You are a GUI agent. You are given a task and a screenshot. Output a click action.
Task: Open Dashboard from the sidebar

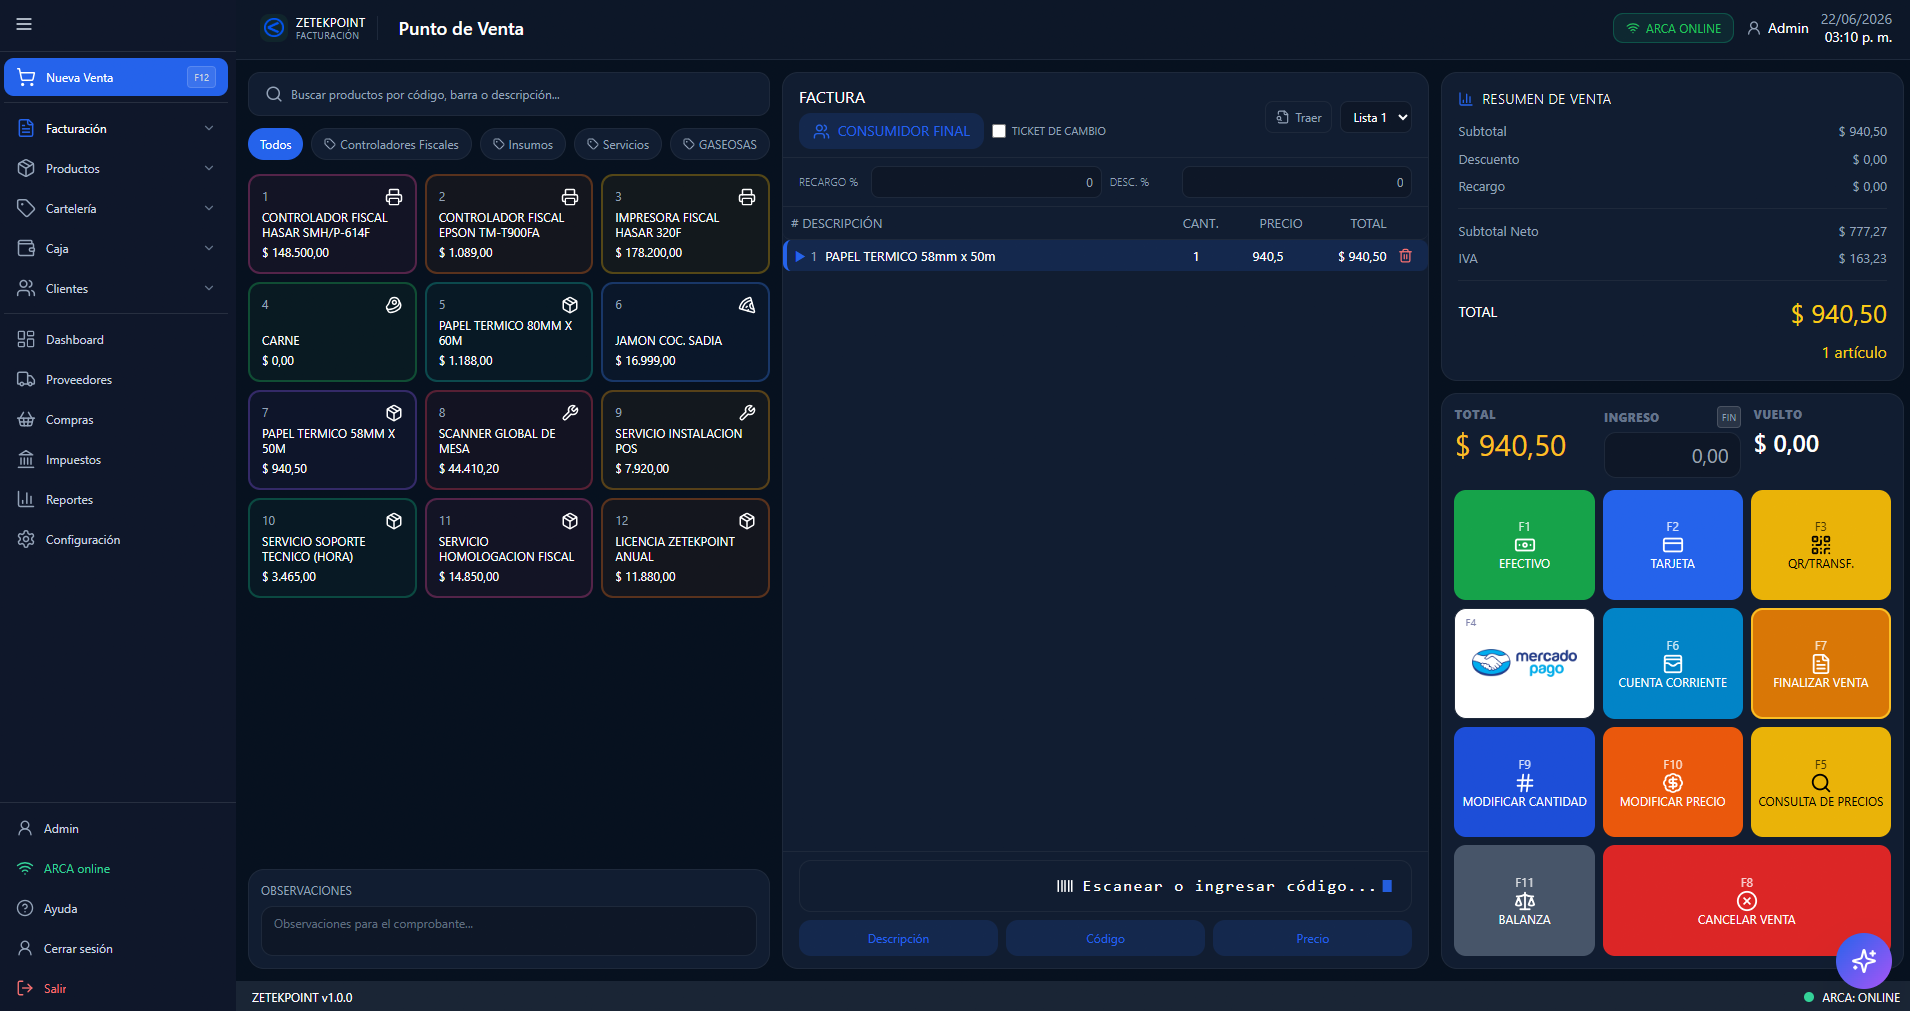point(118,340)
